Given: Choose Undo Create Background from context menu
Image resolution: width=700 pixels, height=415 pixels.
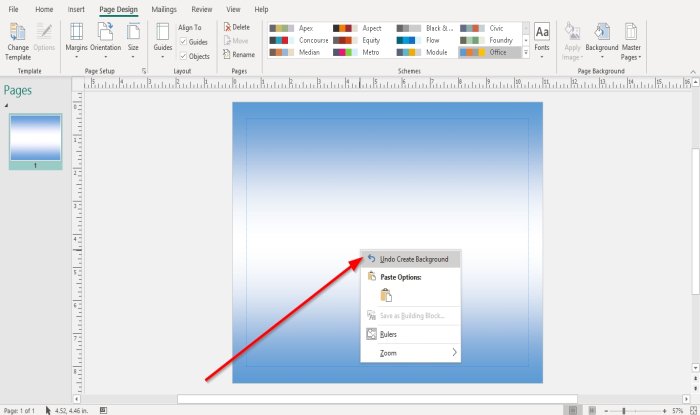Looking at the screenshot, I should (410, 259).
